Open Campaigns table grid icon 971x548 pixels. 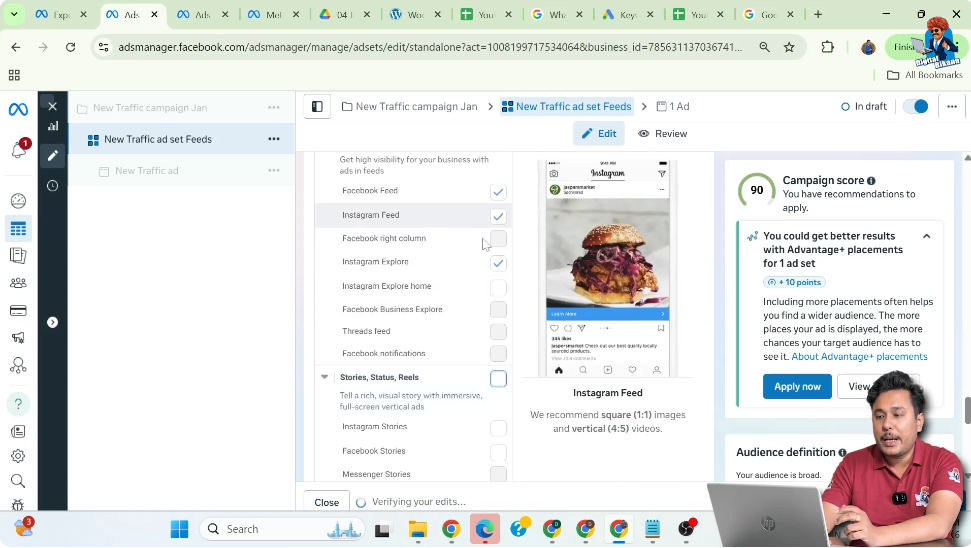(18, 228)
